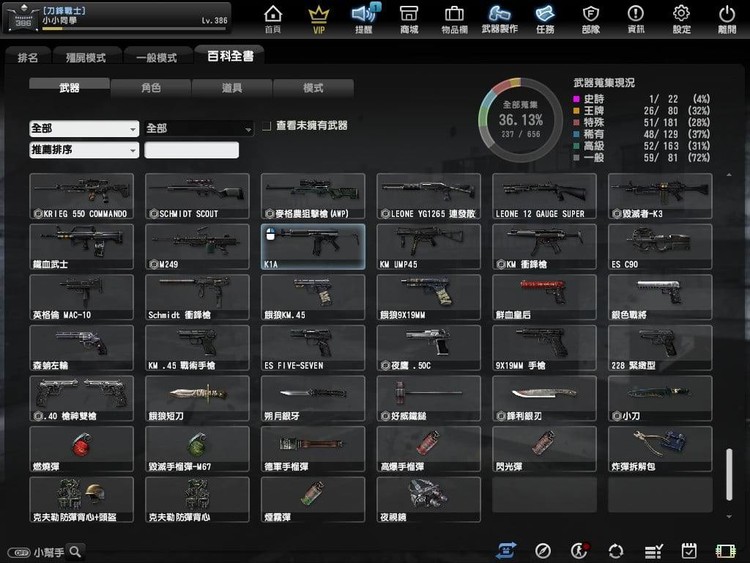Click the circular refresh arrows icon
Viewport: 750px width, 563px height.
point(616,551)
